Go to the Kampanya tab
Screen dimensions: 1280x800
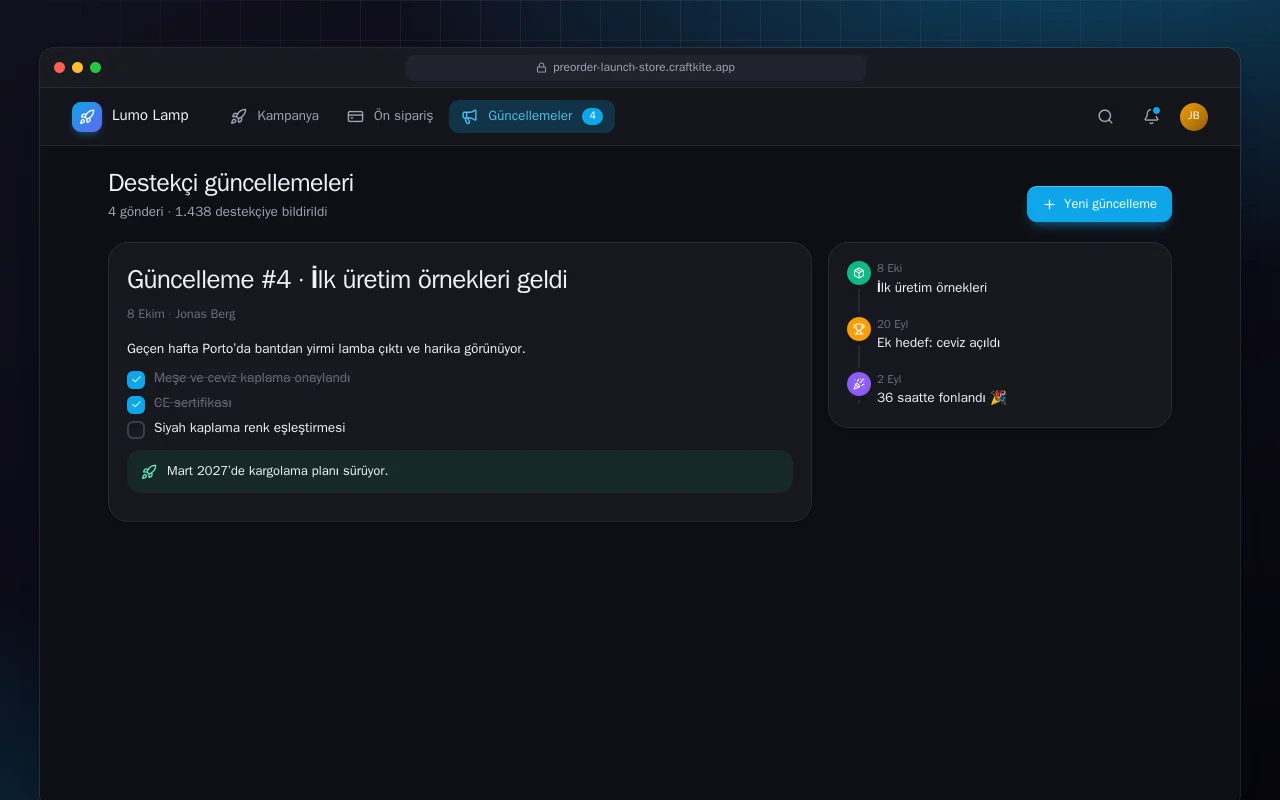tap(274, 116)
